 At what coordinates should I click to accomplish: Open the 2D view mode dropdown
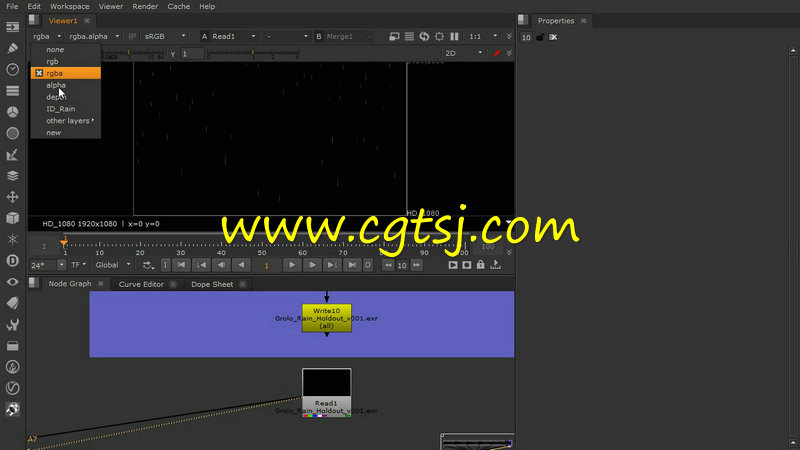(x=463, y=53)
